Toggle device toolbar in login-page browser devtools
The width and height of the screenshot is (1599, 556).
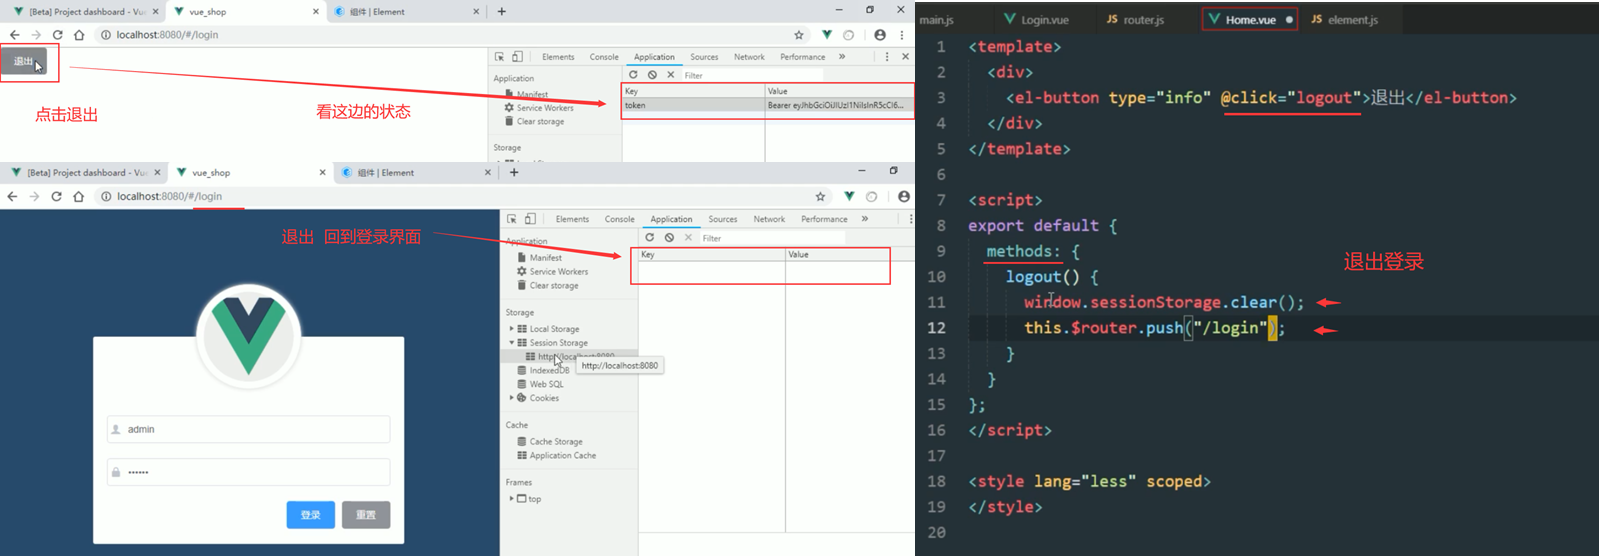(530, 219)
